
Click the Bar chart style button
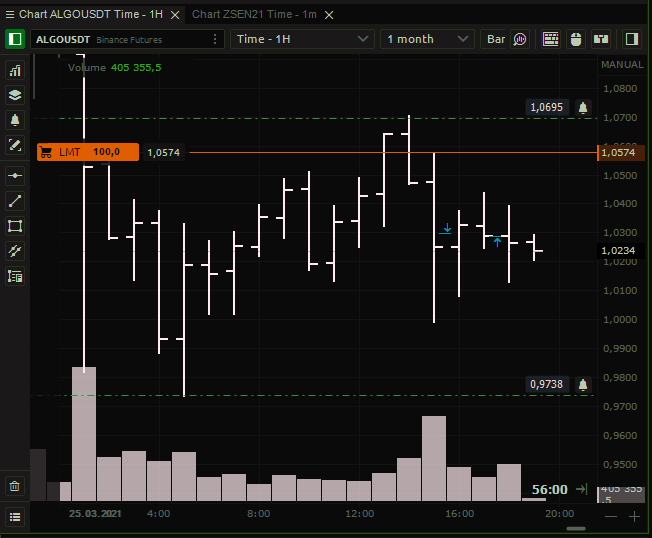pyautogui.click(x=506, y=39)
